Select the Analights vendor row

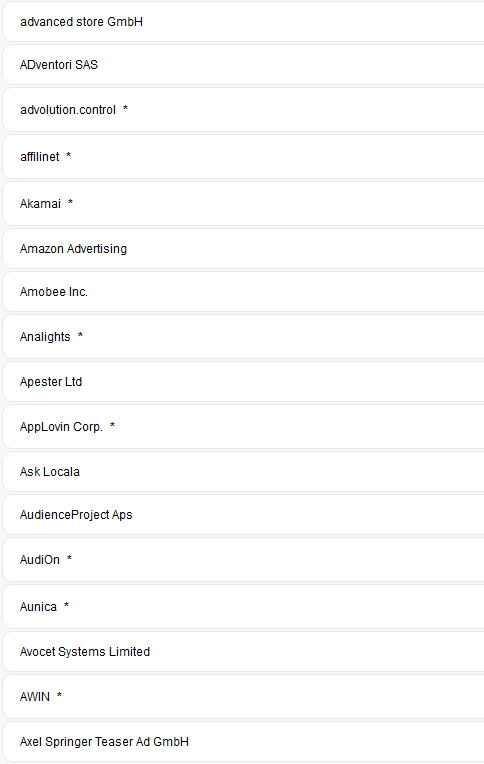(x=244, y=337)
